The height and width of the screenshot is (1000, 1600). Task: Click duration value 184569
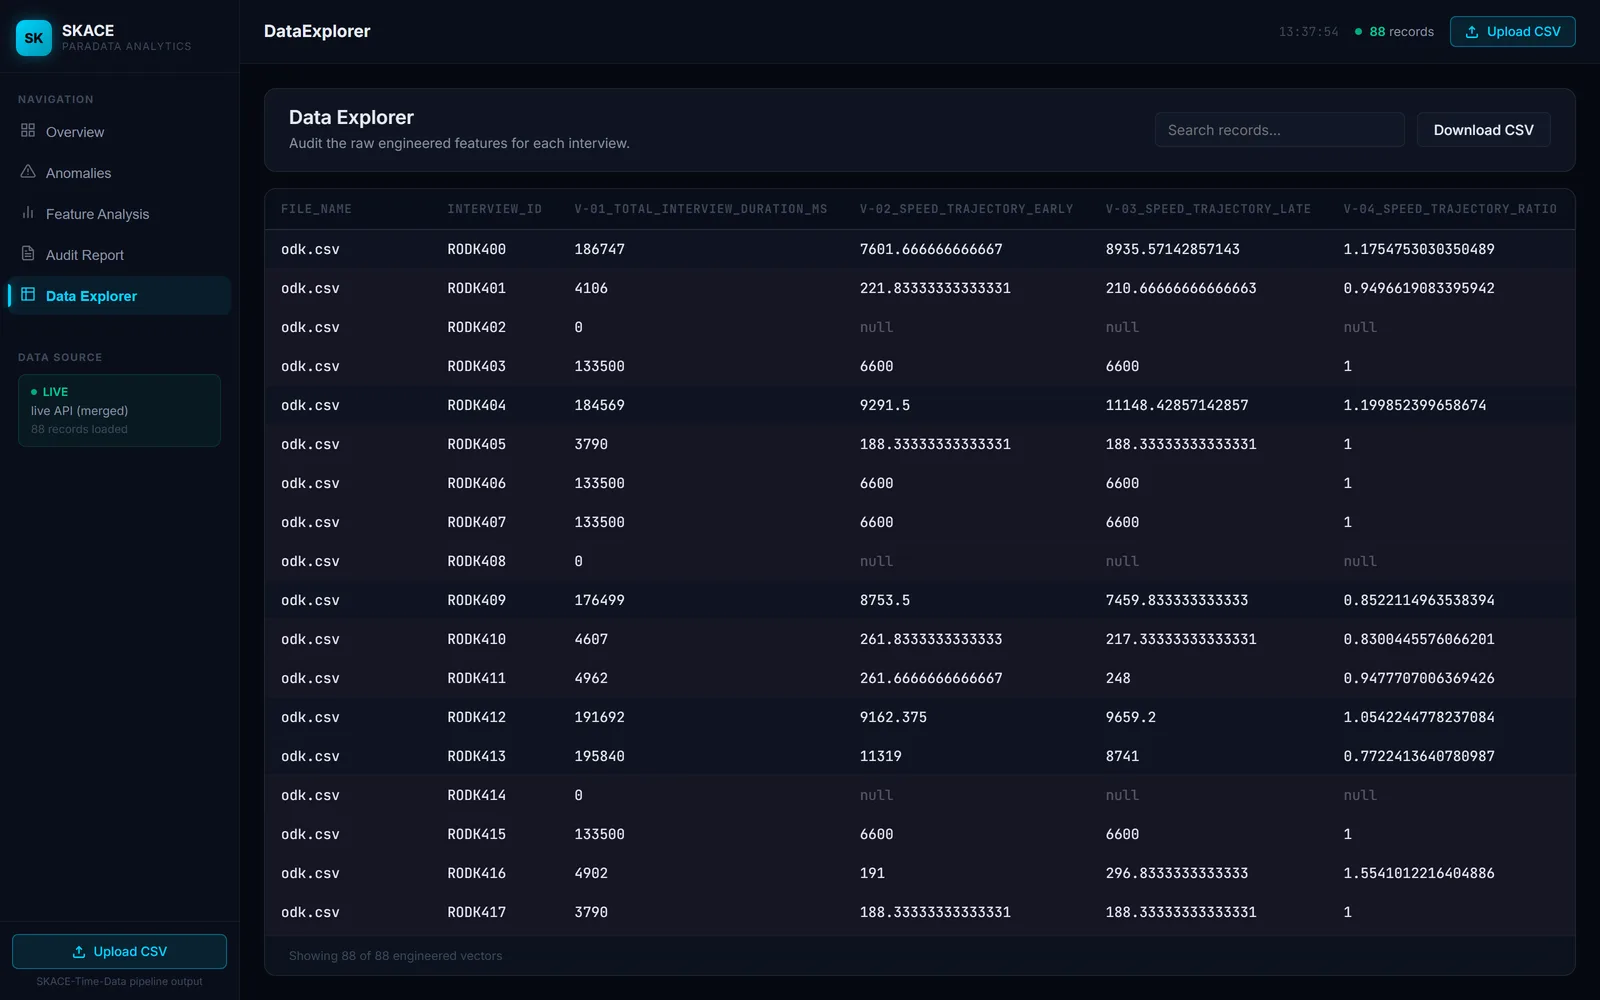click(x=599, y=405)
